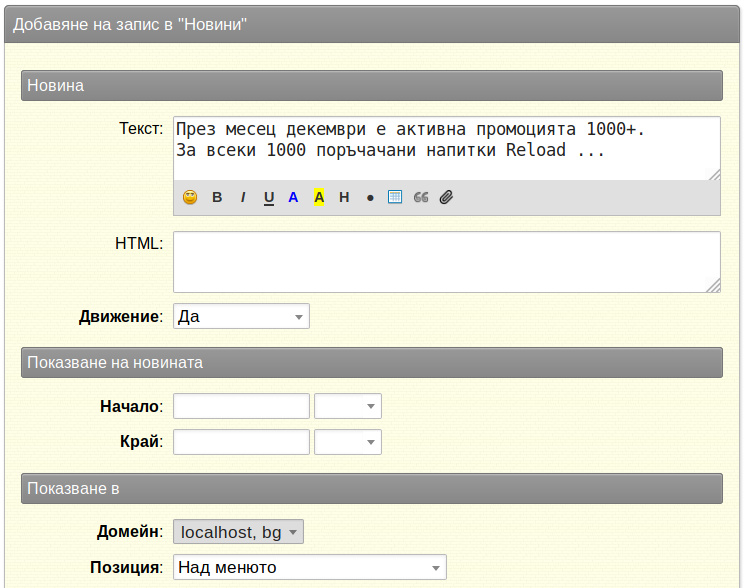
Task: Click into the Текст text area
Action: (447, 148)
